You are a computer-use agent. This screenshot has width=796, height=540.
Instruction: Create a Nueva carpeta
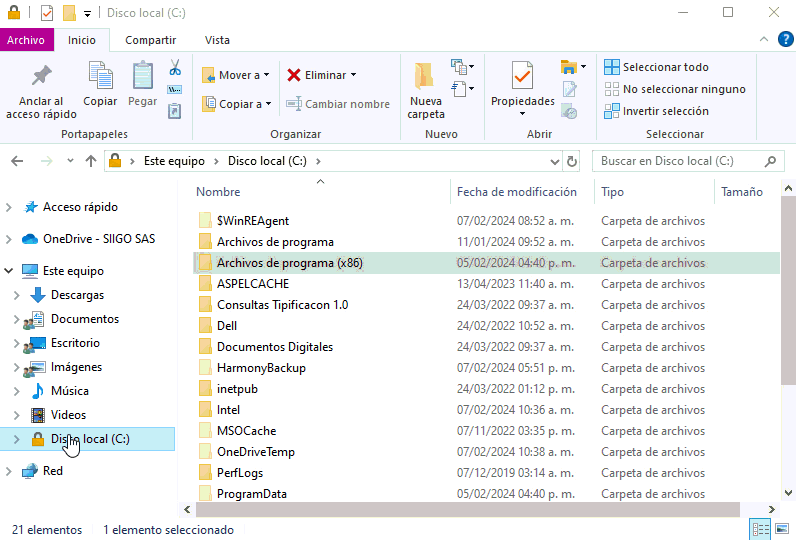click(425, 91)
